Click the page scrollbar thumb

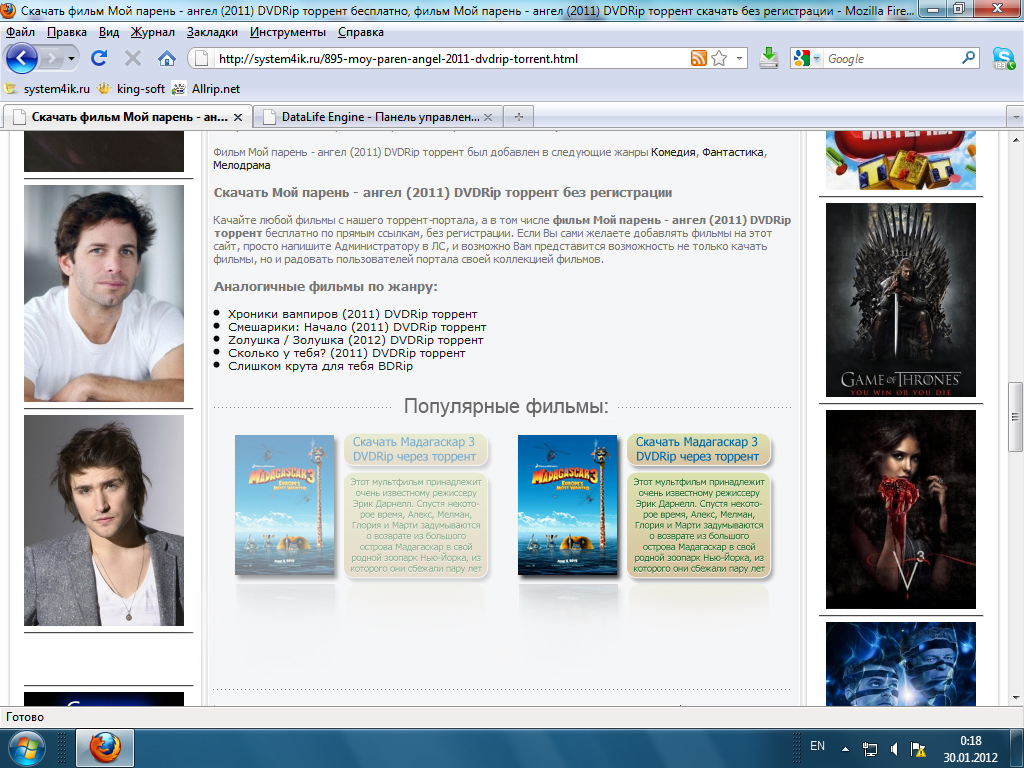(x=1016, y=417)
